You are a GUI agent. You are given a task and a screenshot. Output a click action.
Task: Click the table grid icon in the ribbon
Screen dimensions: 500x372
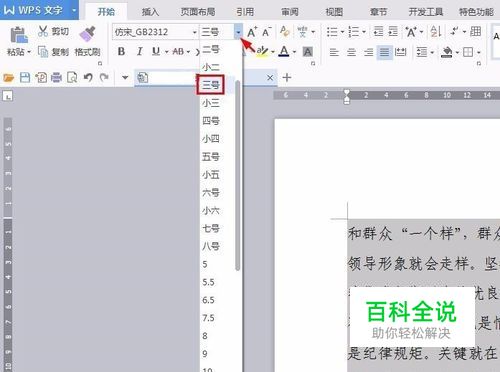click(x=475, y=32)
